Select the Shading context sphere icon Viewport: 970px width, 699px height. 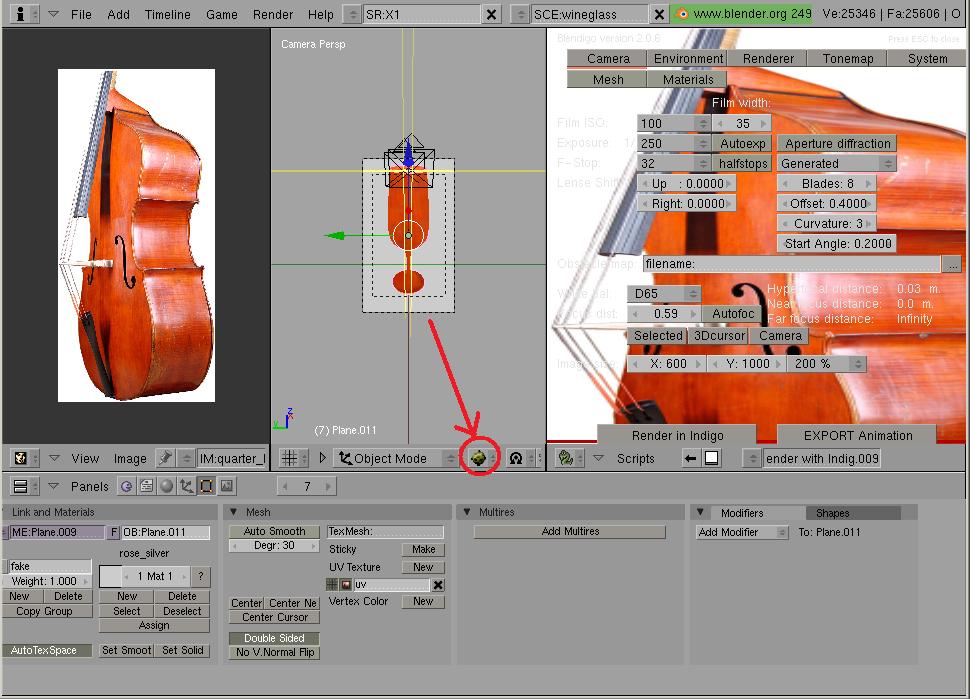tap(166, 486)
